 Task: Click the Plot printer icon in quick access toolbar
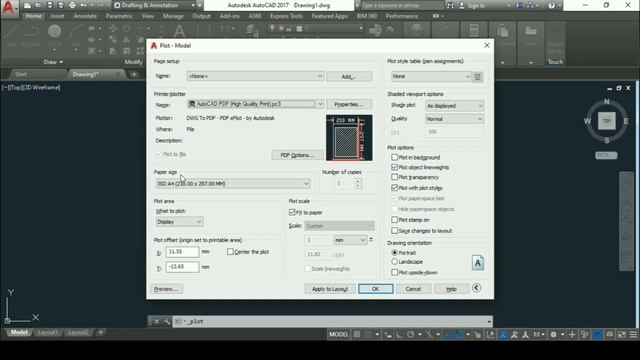tap(72, 5)
